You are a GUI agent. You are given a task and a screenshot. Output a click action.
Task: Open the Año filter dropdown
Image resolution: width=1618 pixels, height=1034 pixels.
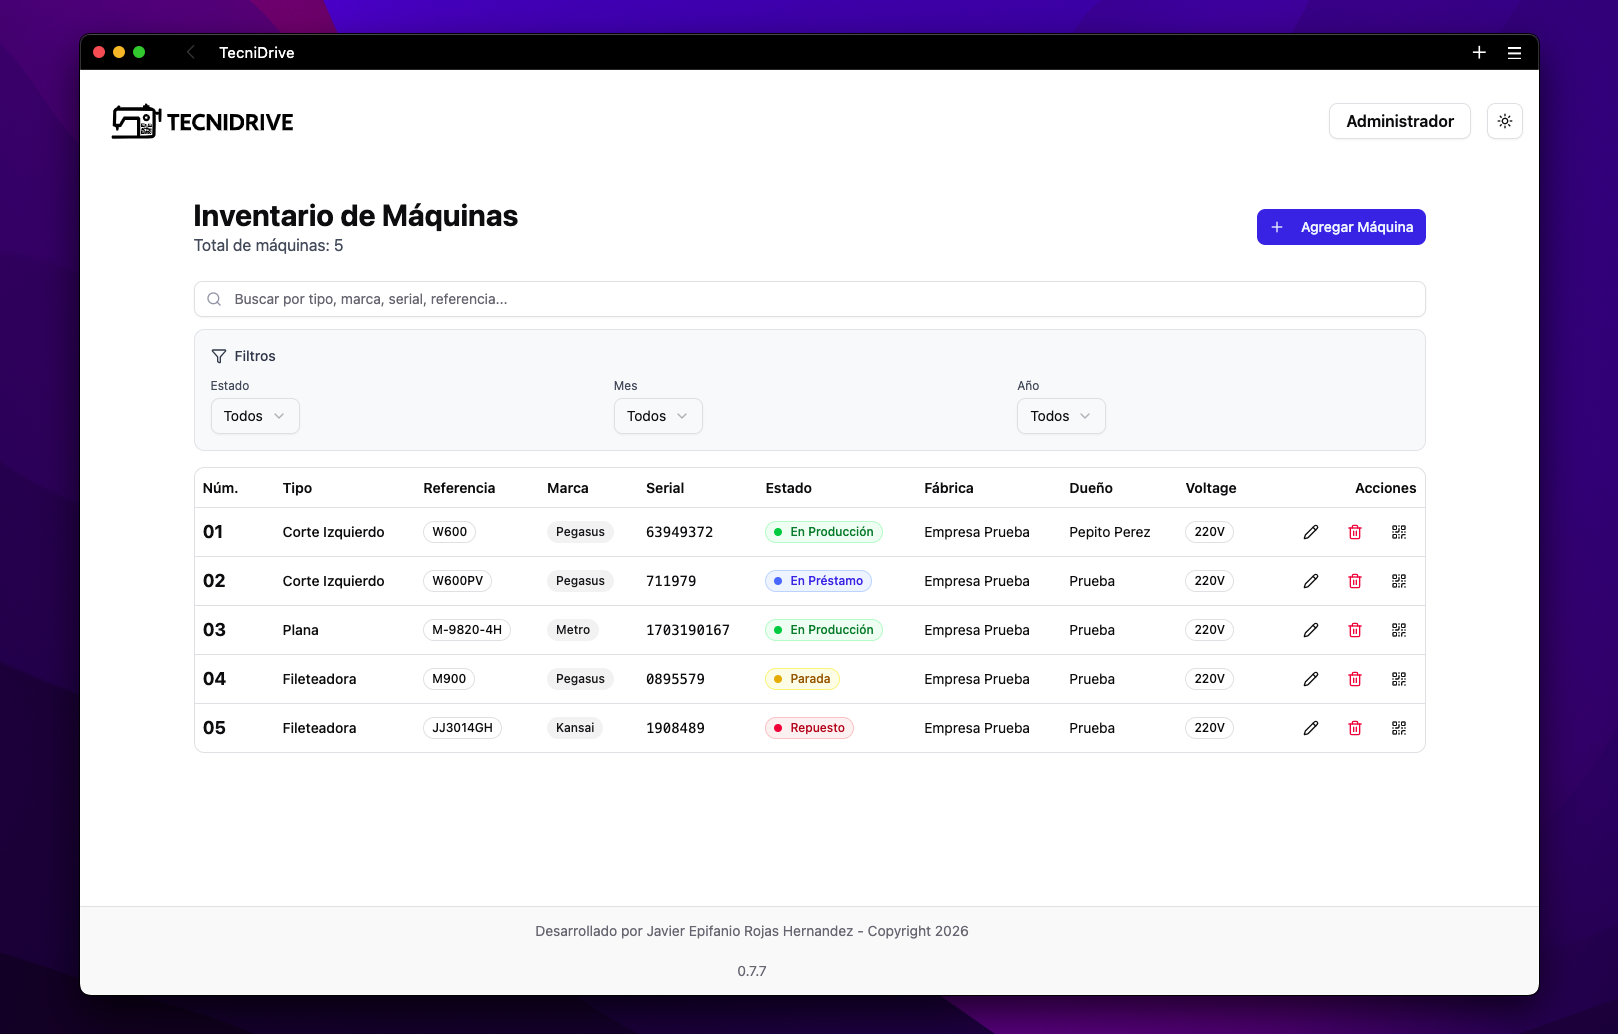(1060, 416)
